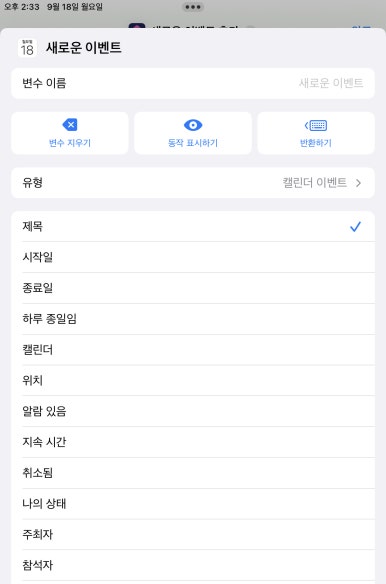Pick 주최자 from the list
Image resolution: width=386 pixels, height=584 pixels.
click(193, 534)
